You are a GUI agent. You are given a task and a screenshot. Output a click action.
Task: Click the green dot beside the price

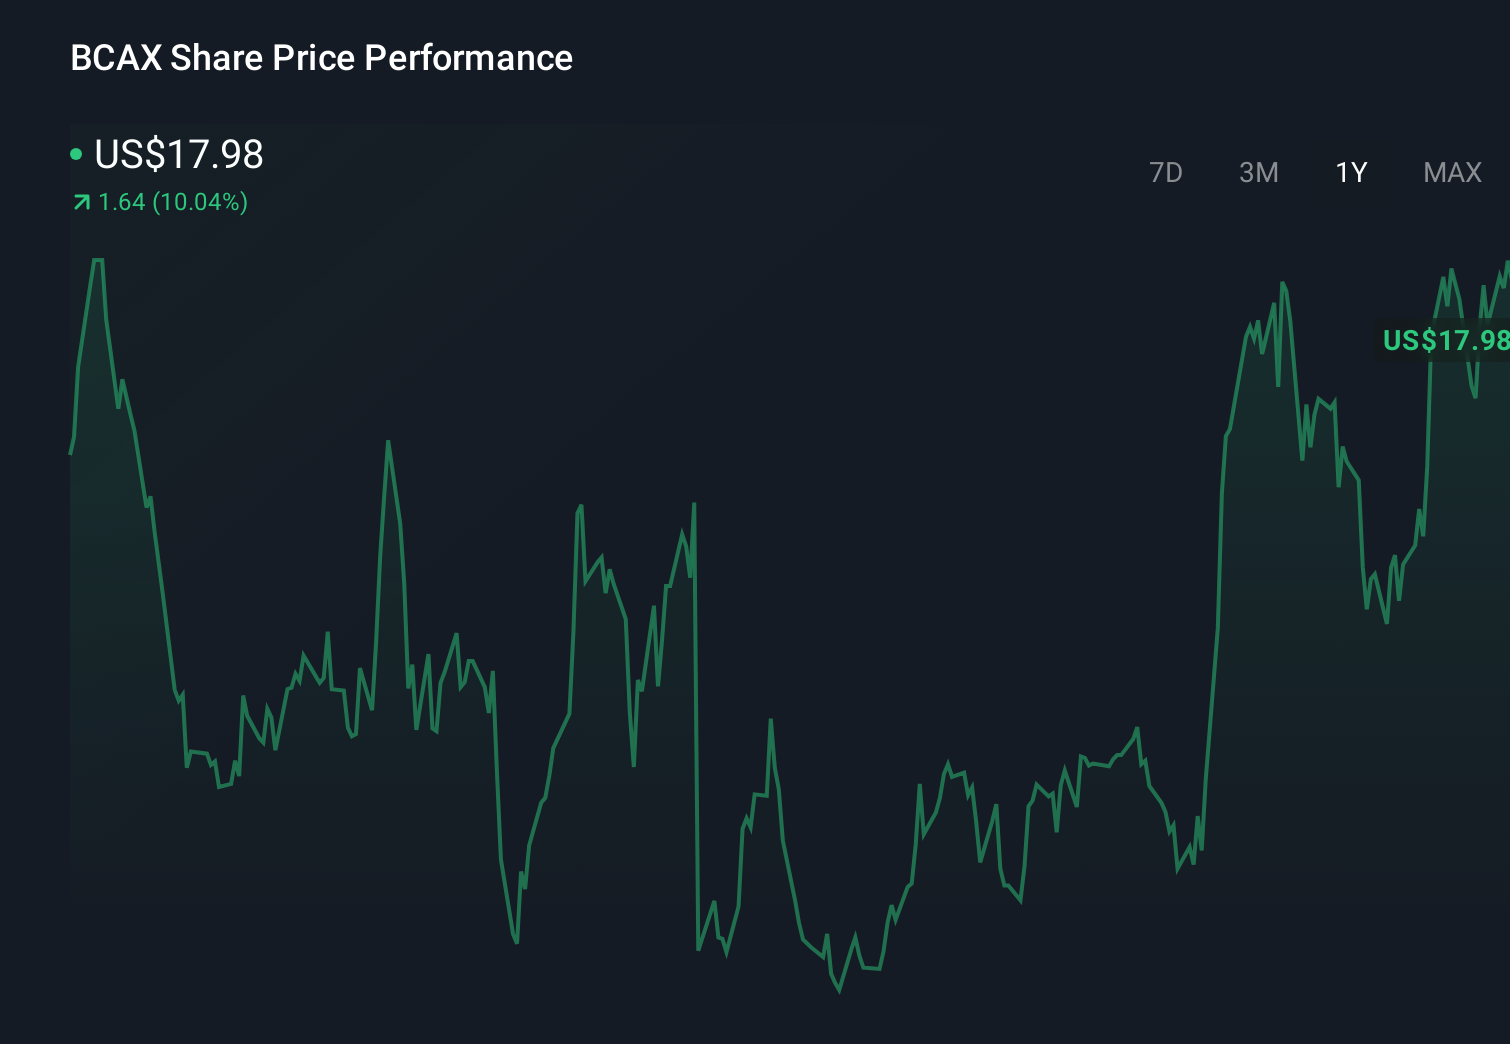[76, 154]
